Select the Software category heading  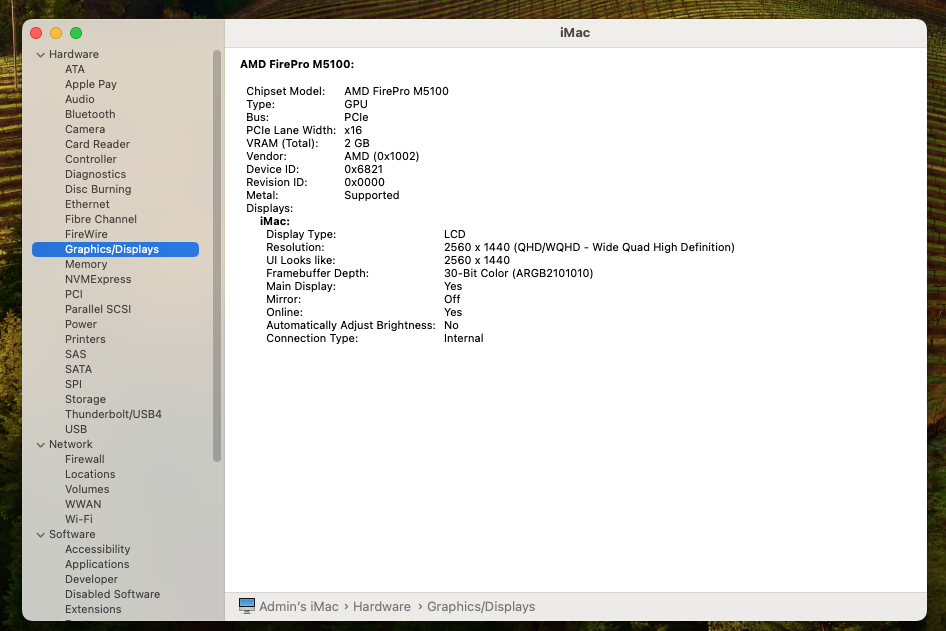(72, 534)
